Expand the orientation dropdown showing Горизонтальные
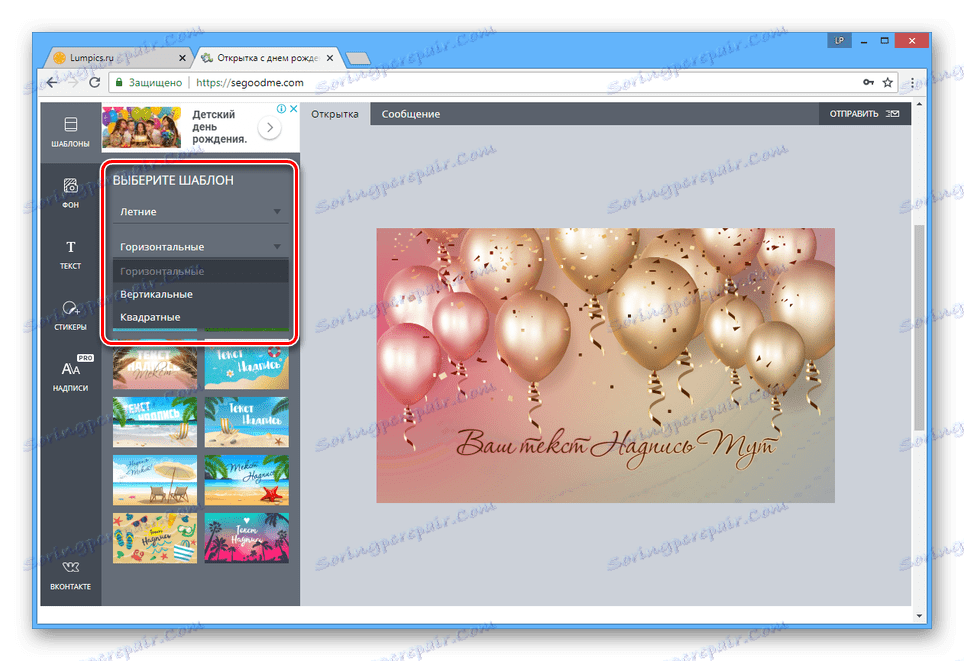Viewport: 964px width, 661px height. [x=199, y=246]
